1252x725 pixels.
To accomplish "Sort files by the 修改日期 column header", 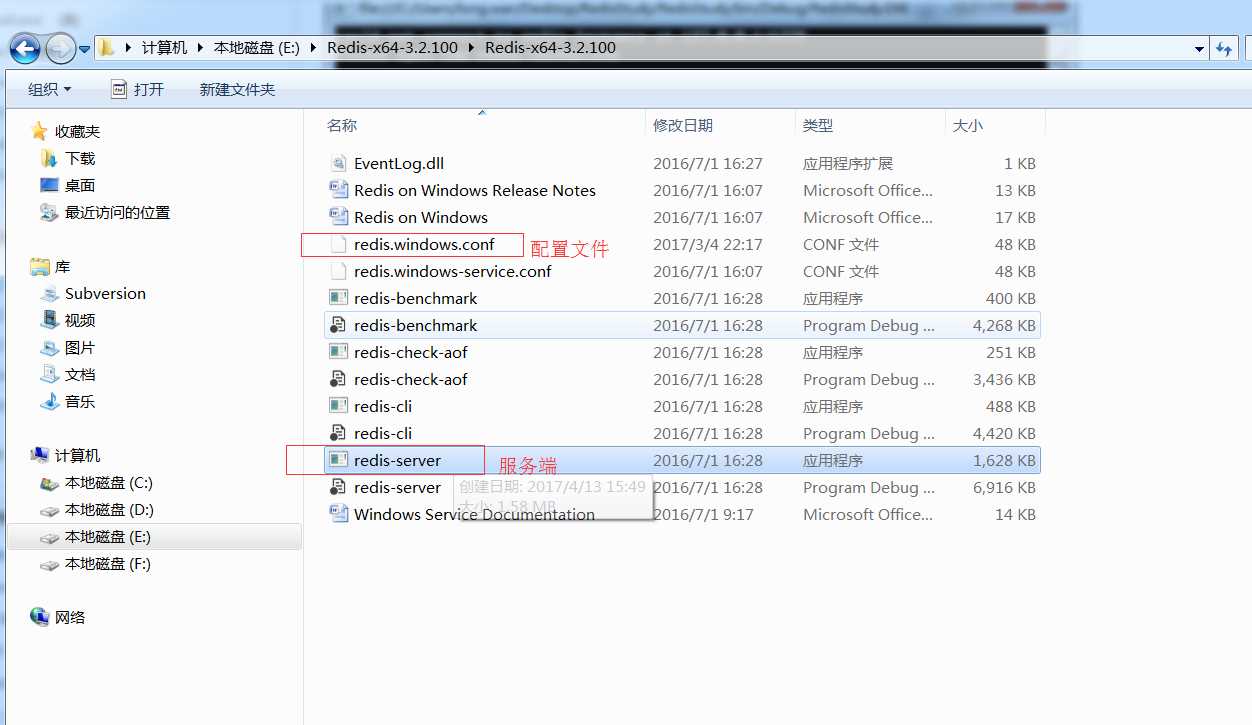I will [683, 125].
